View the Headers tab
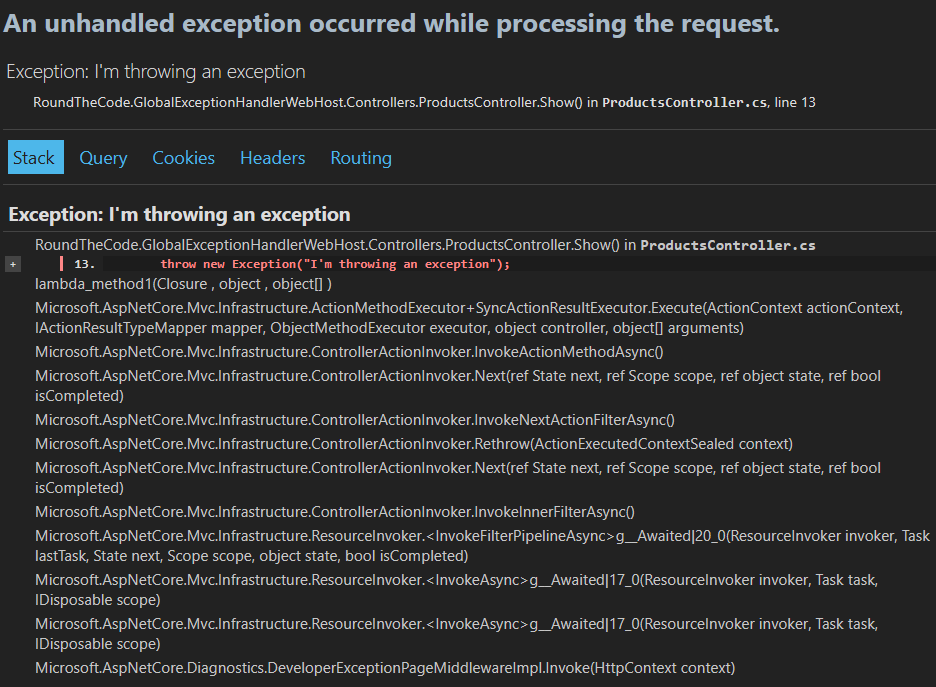Image resolution: width=936 pixels, height=687 pixels. pyautogui.click(x=272, y=157)
